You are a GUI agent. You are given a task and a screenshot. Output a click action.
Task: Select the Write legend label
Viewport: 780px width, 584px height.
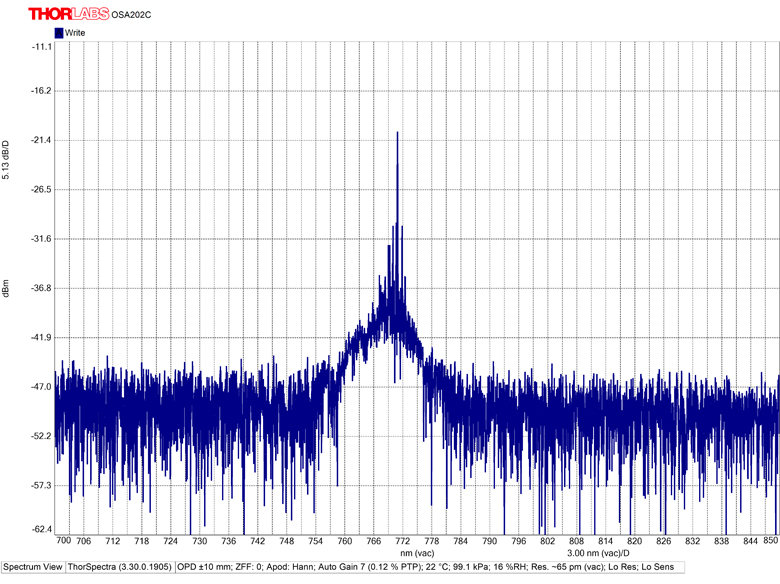pyautogui.click(x=75, y=33)
